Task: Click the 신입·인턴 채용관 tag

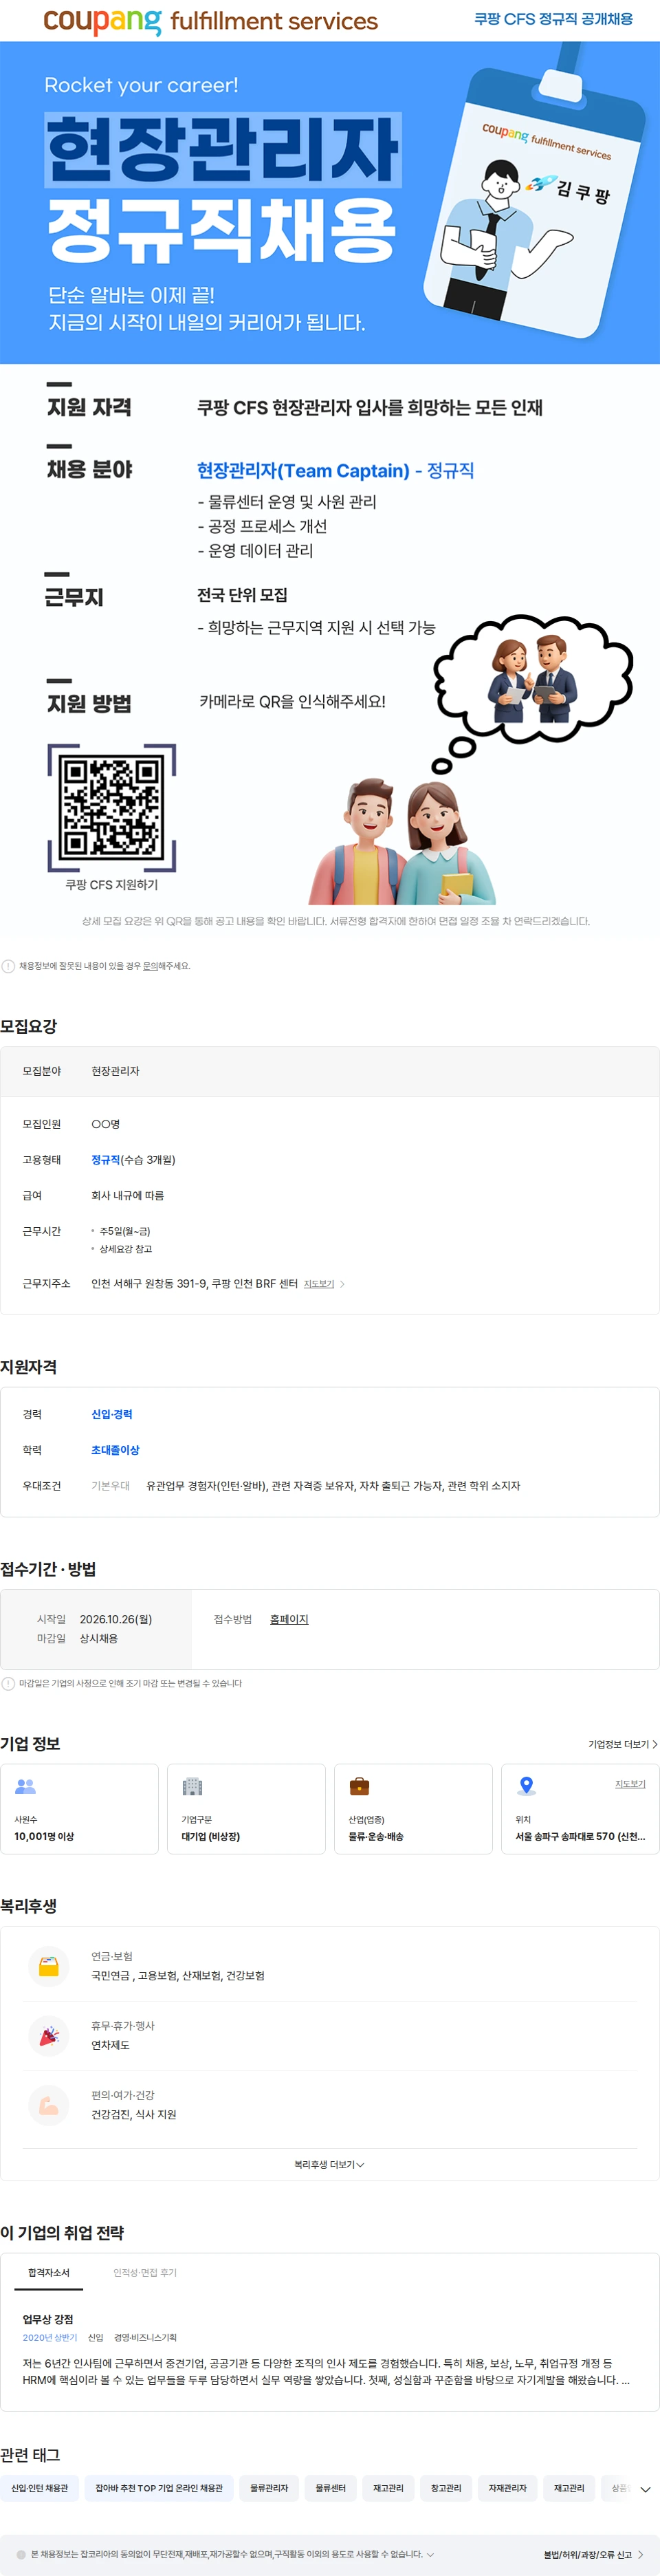Action: click(x=40, y=2488)
